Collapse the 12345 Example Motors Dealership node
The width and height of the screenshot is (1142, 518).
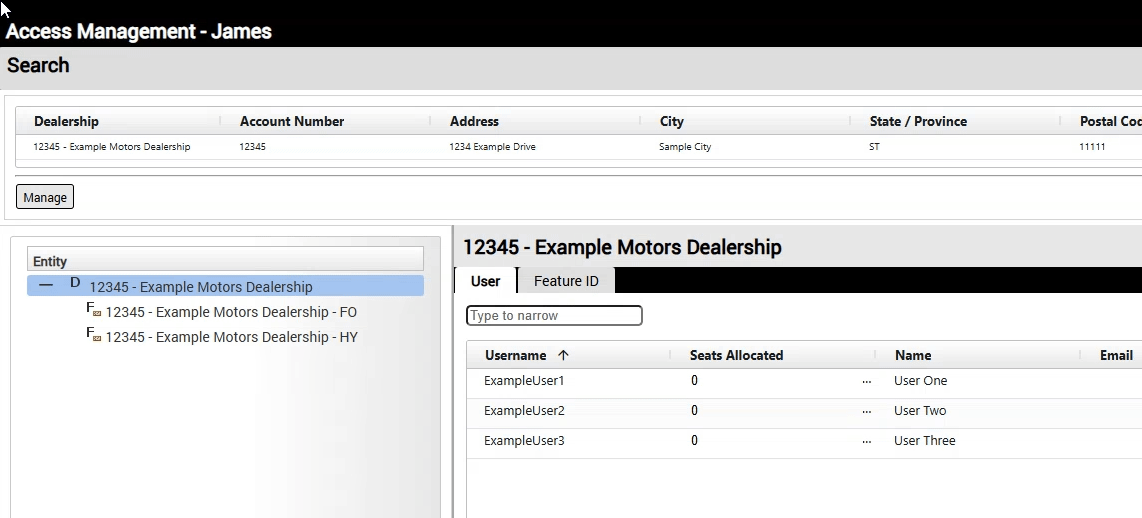[x=46, y=285]
